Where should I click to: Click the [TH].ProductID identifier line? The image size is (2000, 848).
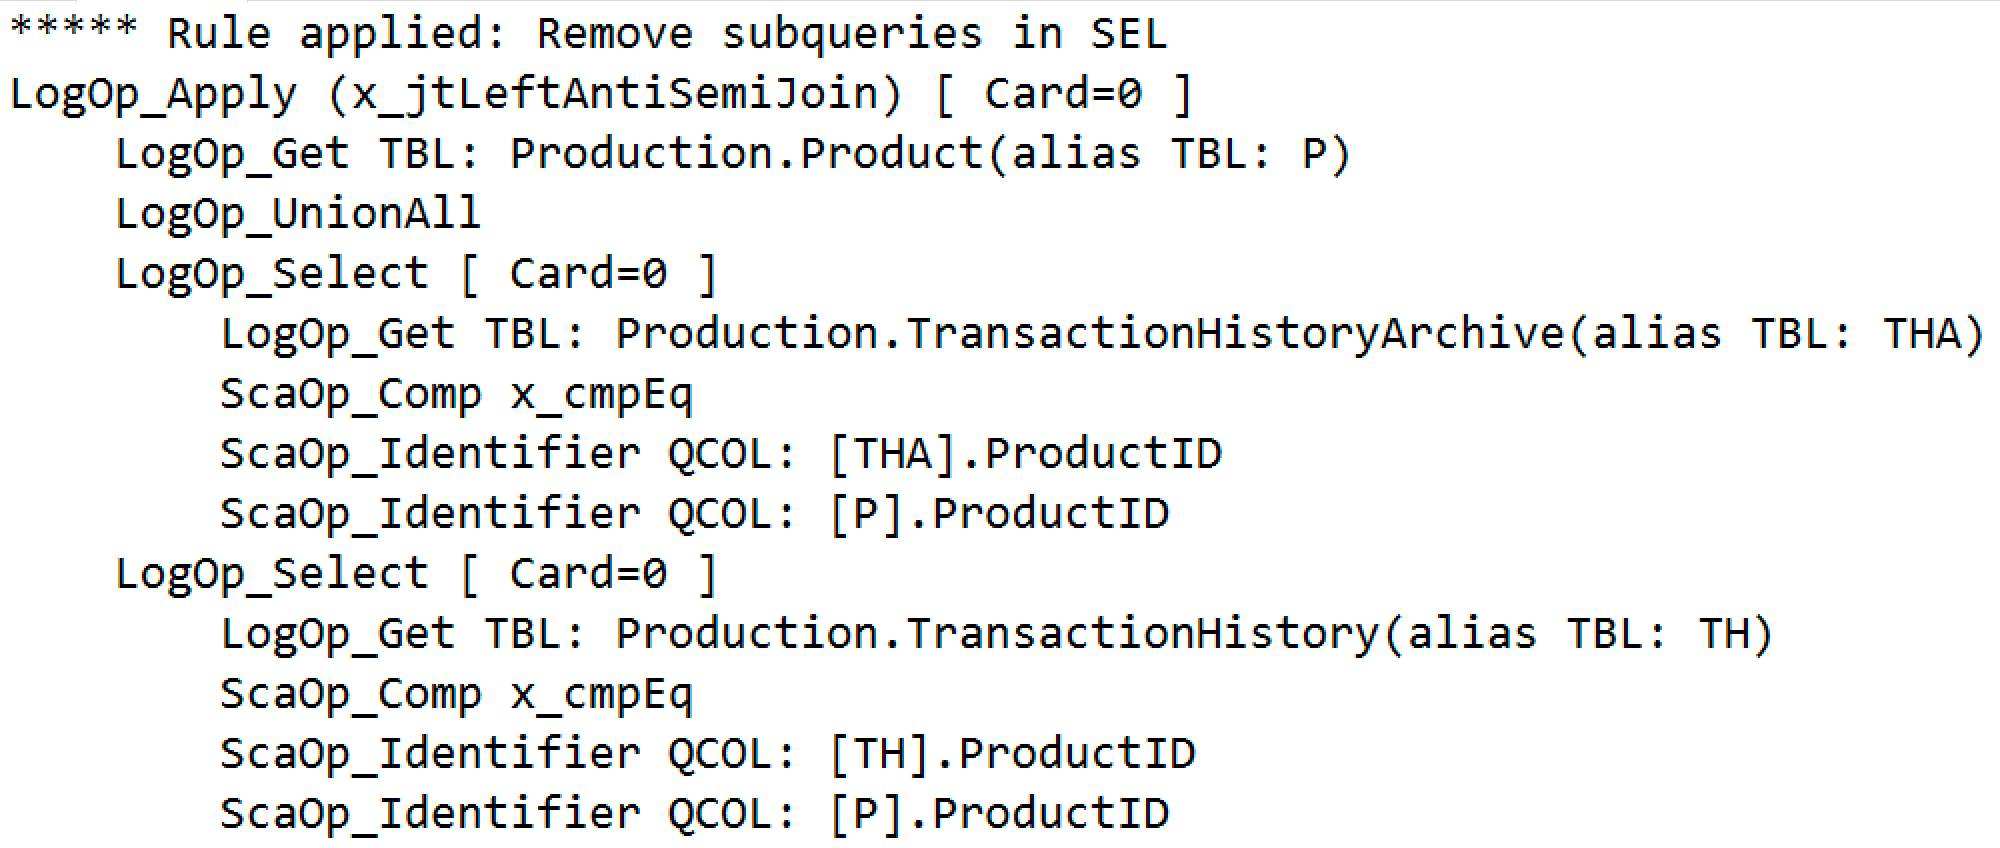[708, 754]
